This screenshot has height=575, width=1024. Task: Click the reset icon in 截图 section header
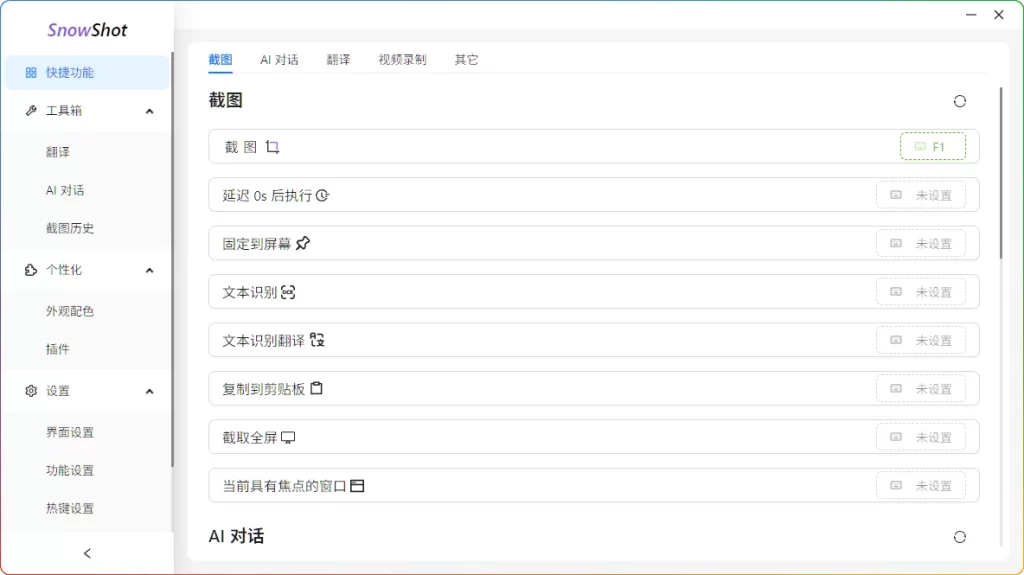(959, 101)
